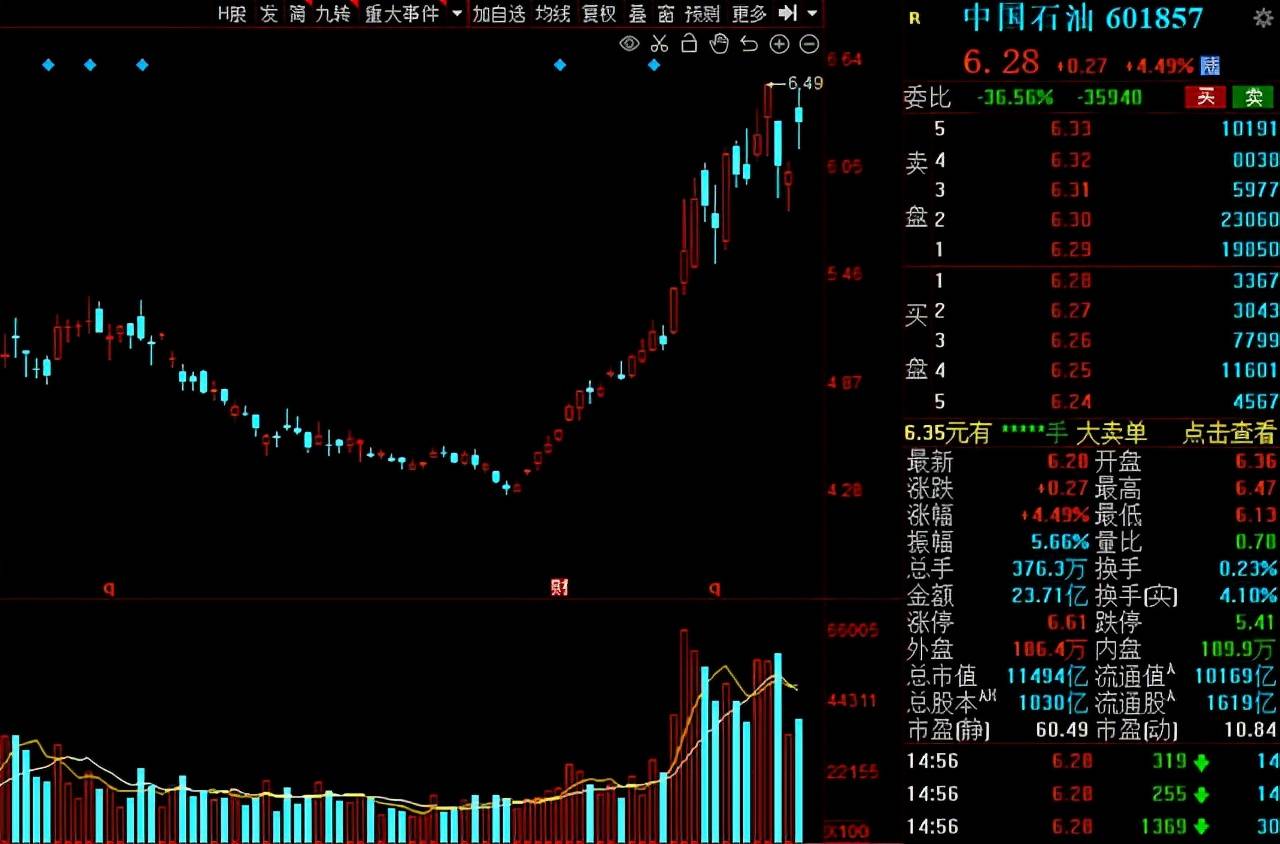Select the 简 toolbar item
This screenshot has width=1280, height=844.
298,13
